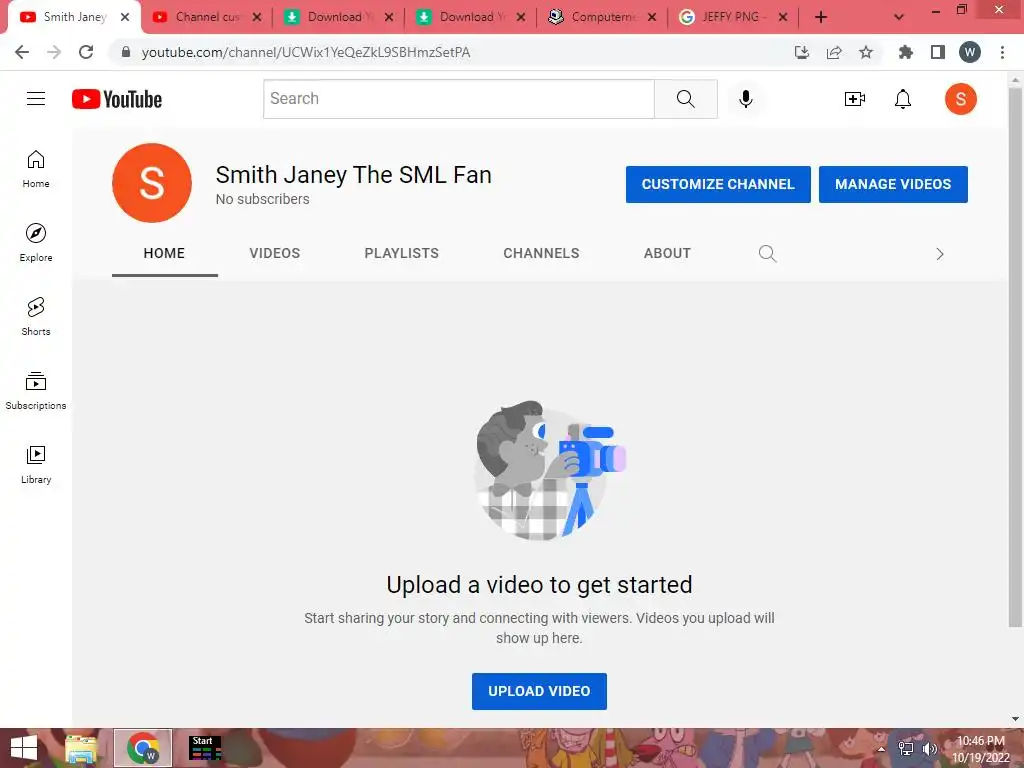1024x768 pixels.
Task: Click the YouTube logo
Action: coord(117,99)
